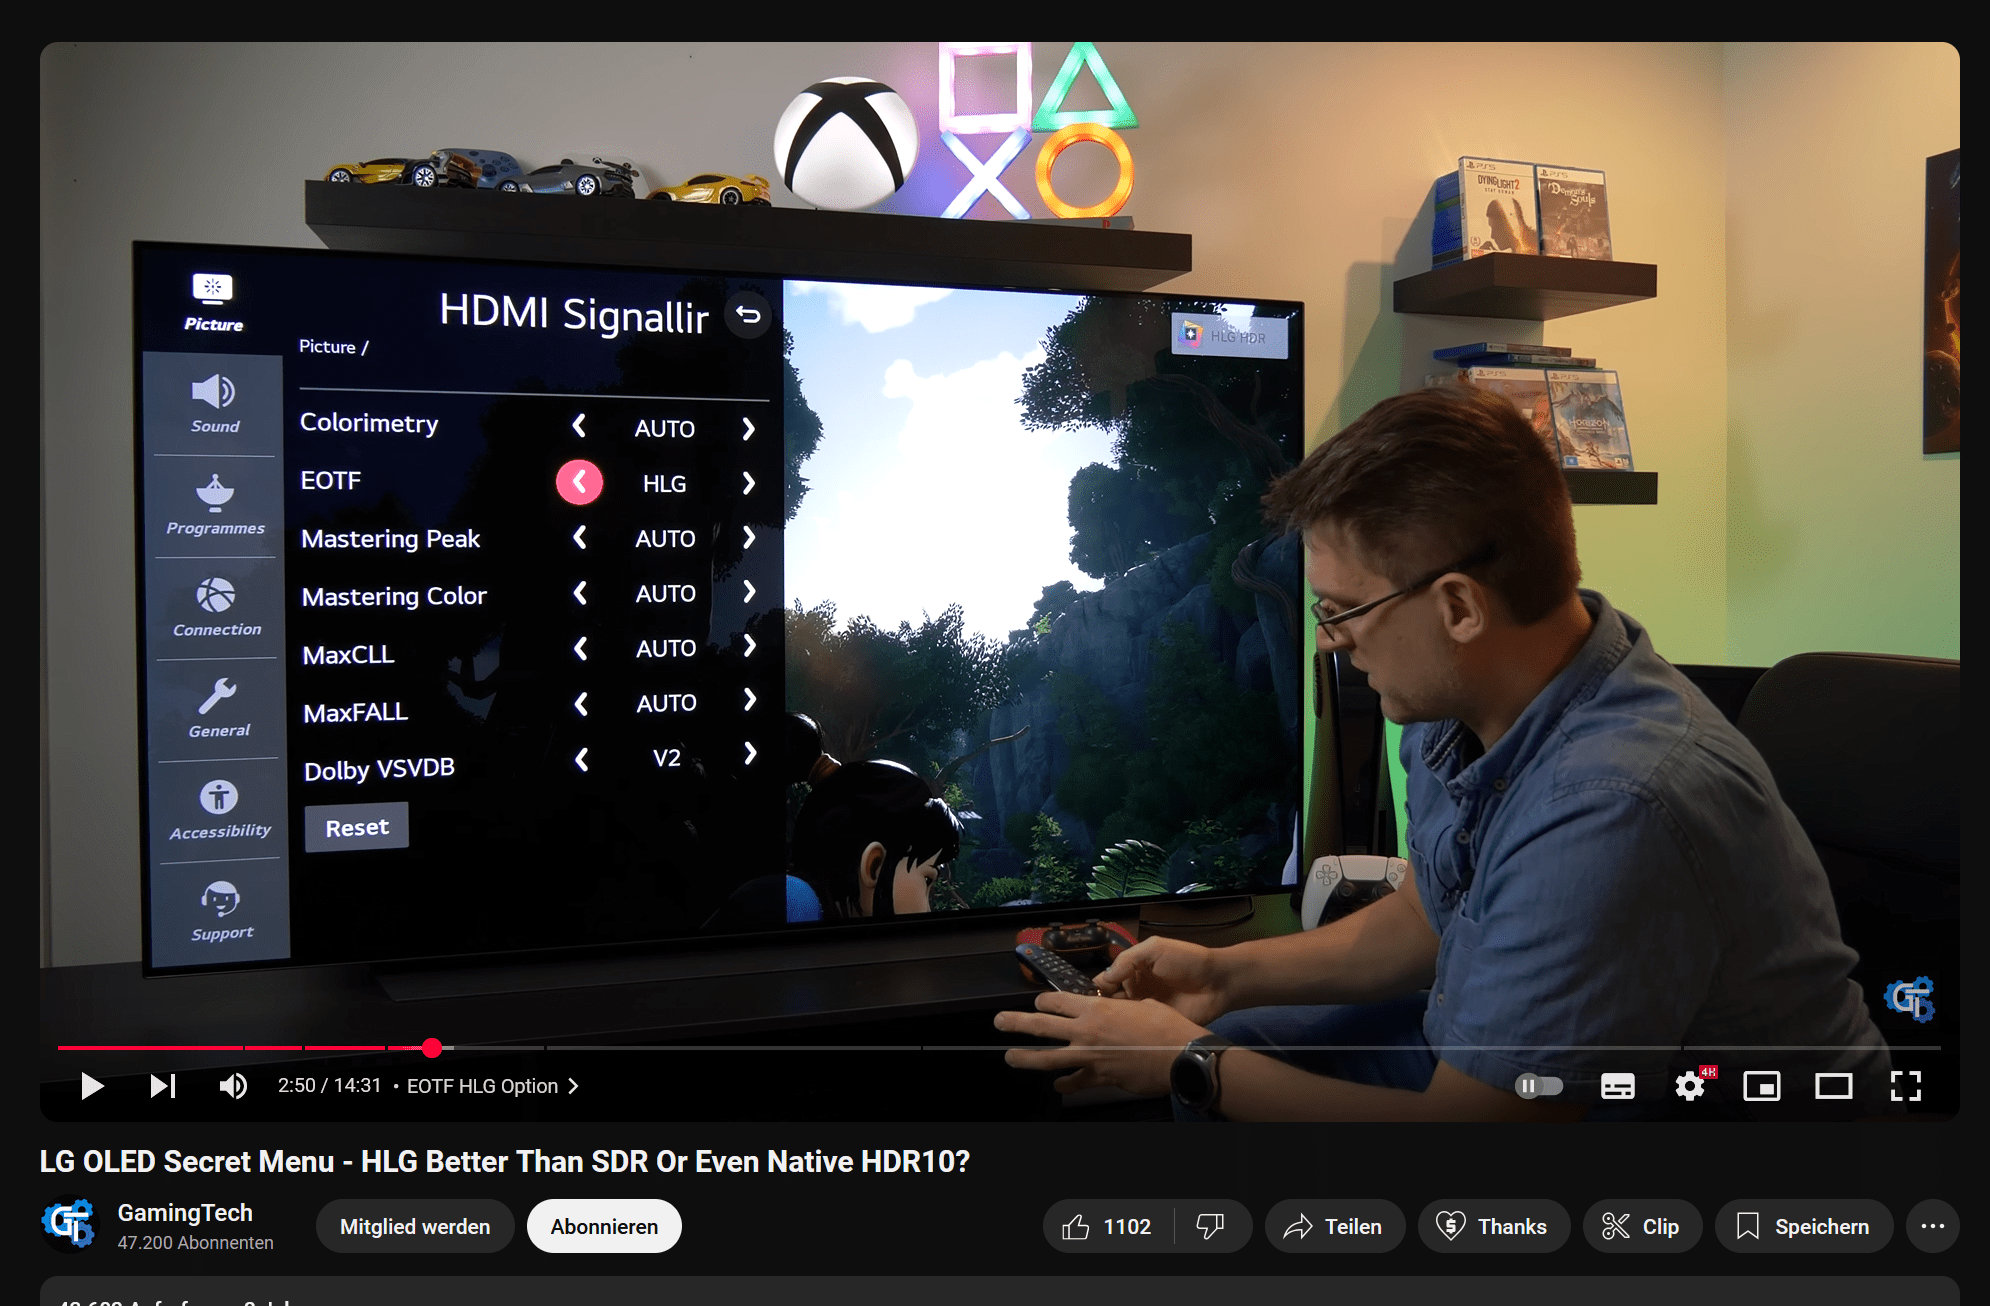
Task: Click the Teilen share button
Action: click(1334, 1227)
